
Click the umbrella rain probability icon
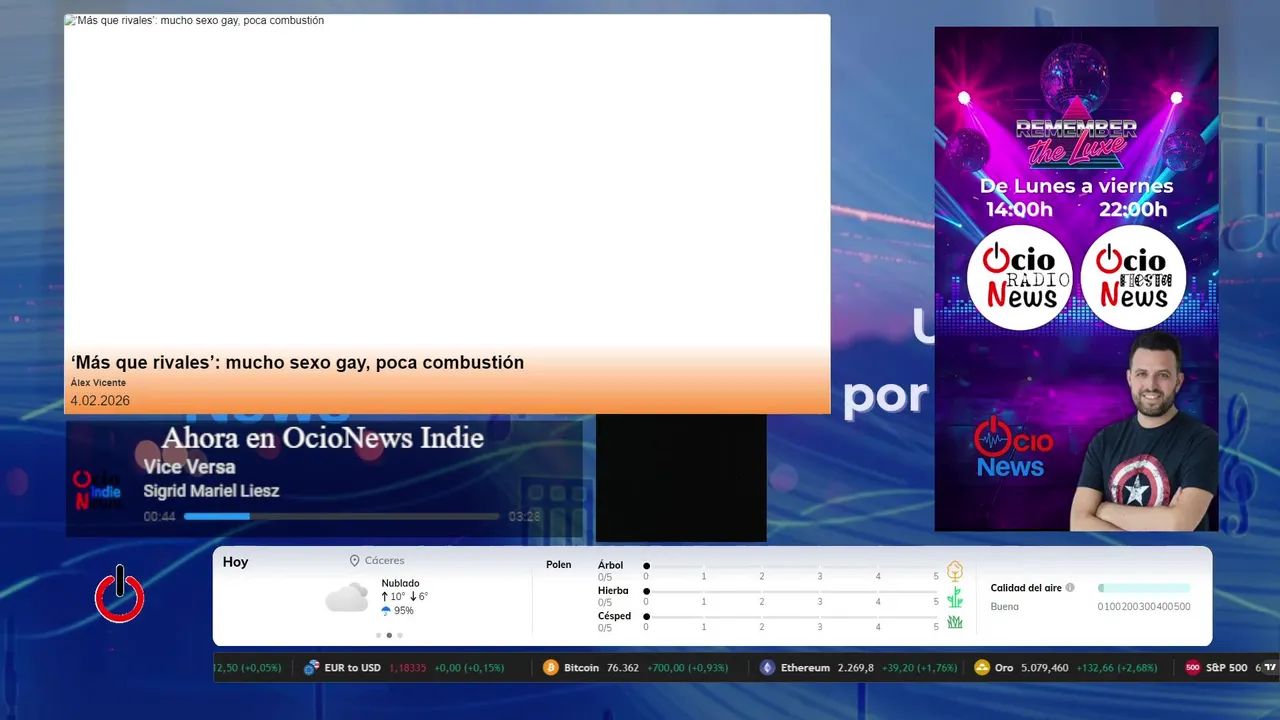386,610
